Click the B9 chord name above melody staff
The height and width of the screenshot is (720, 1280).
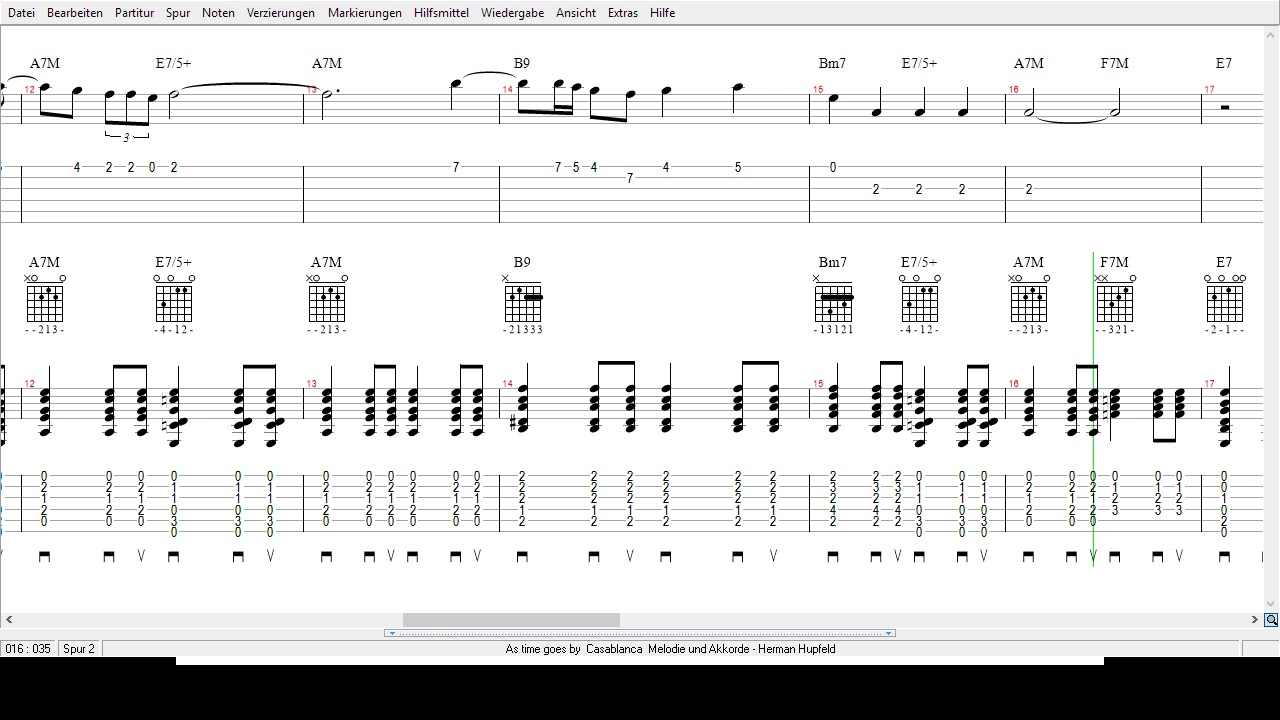click(522, 63)
